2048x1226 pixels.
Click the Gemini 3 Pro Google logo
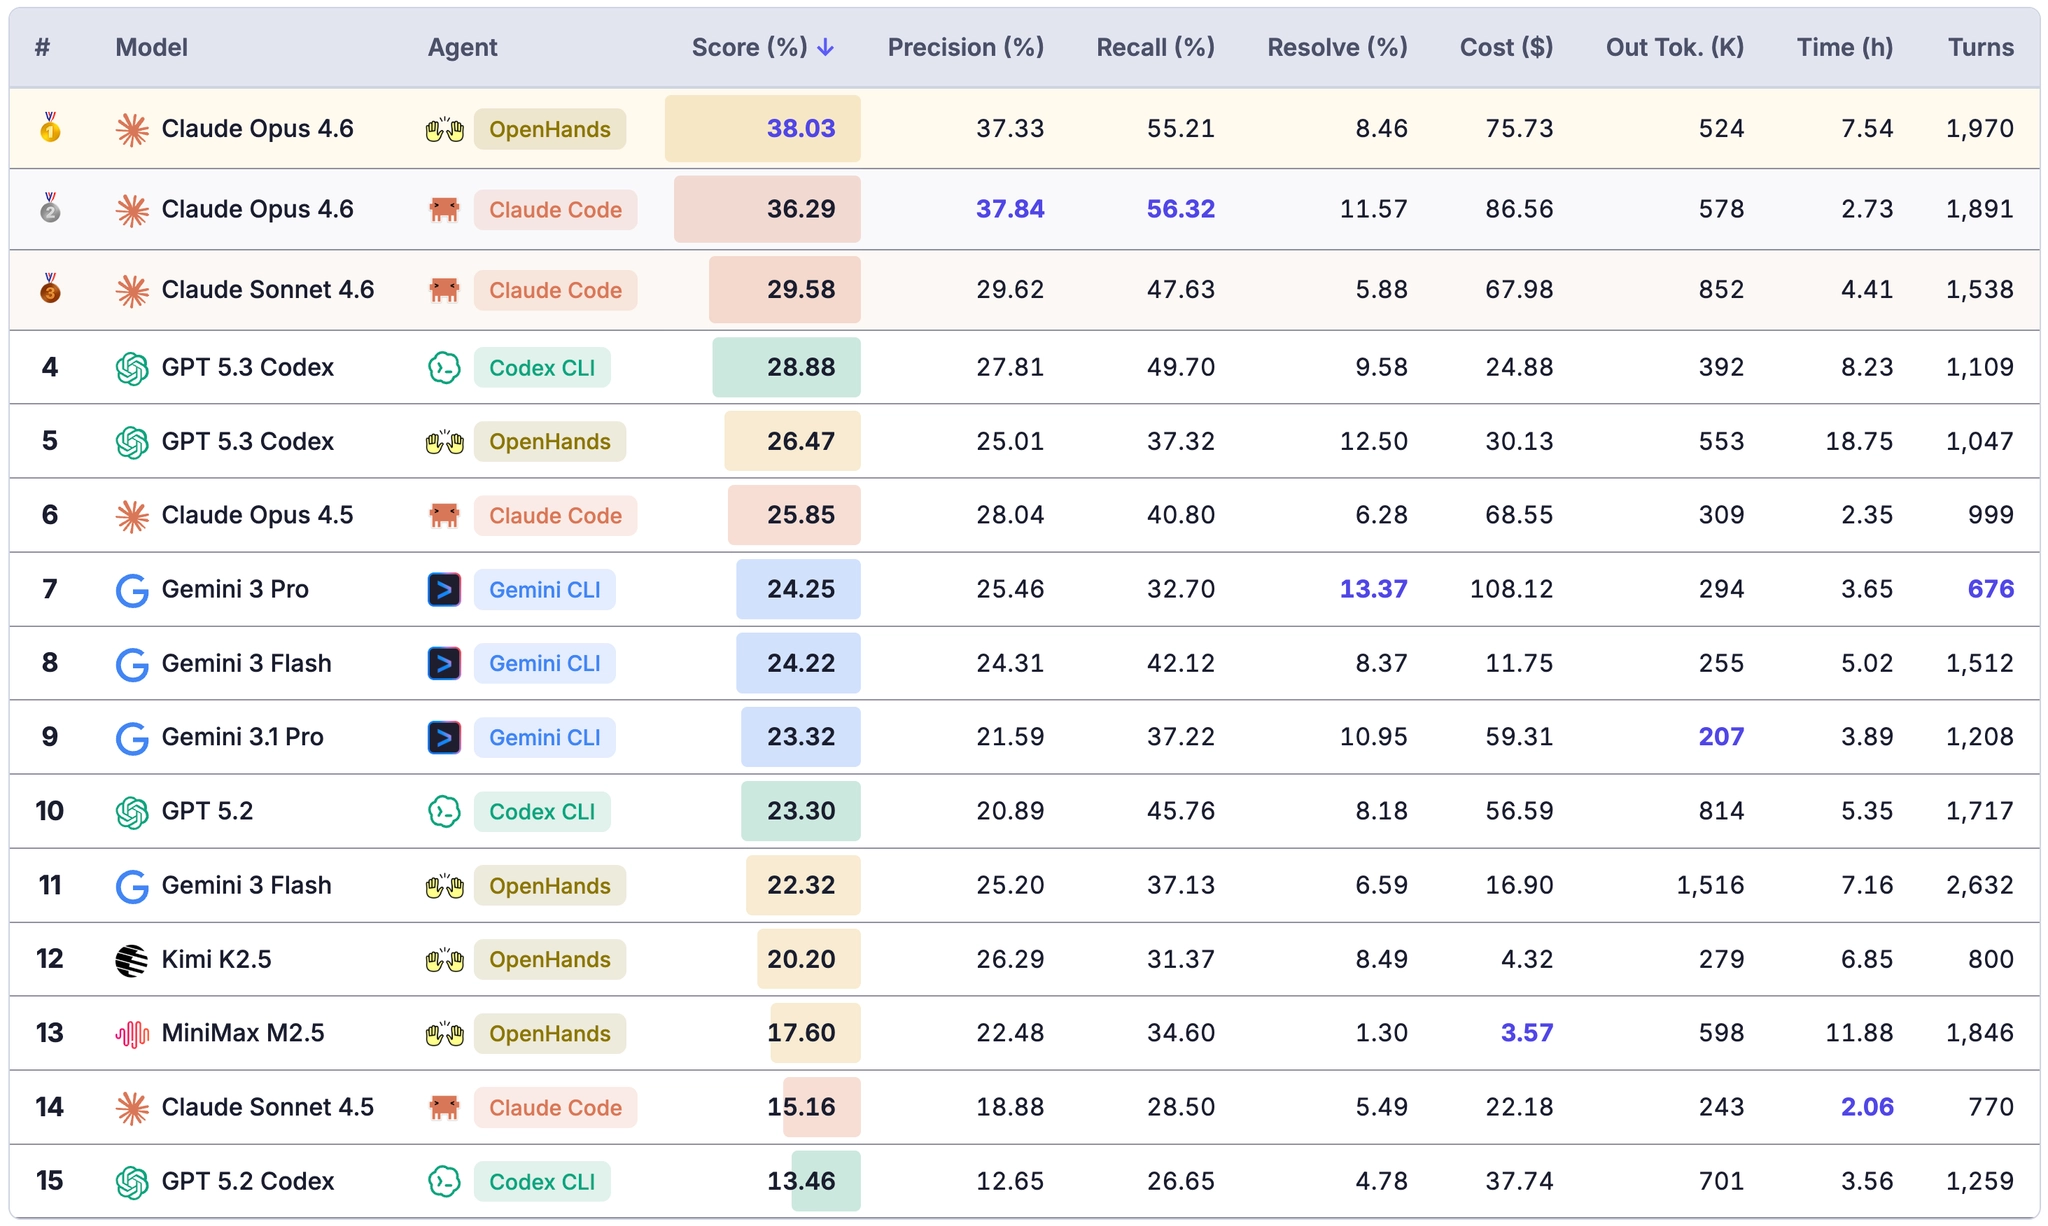click(x=132, y=590)
